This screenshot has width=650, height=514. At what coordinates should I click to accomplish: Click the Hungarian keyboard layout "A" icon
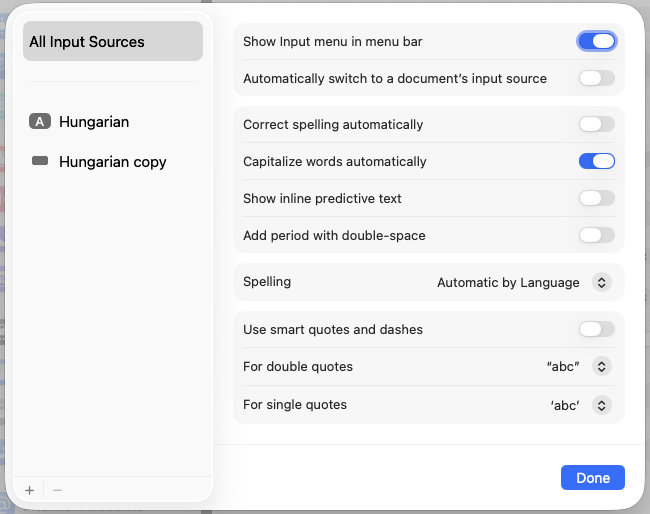point(39,122)
